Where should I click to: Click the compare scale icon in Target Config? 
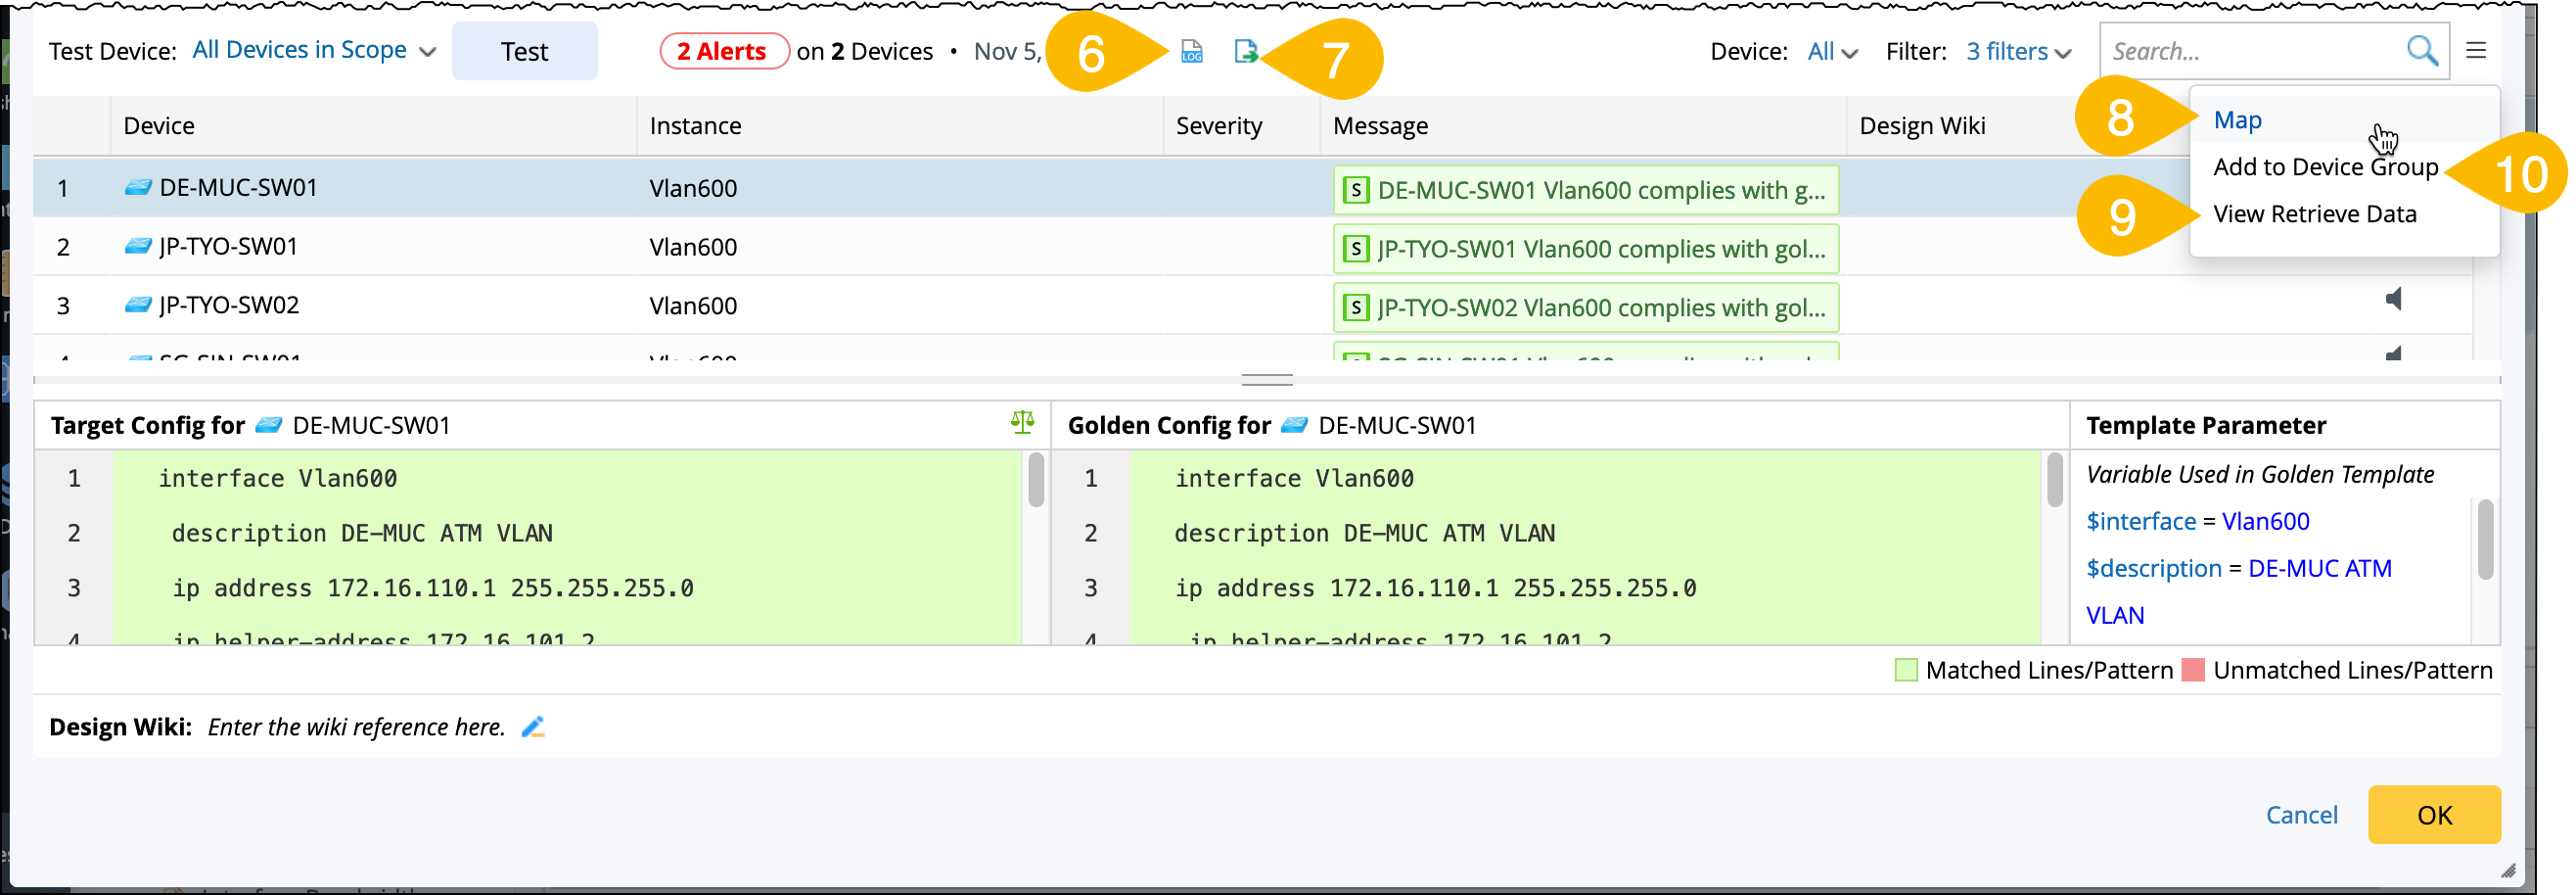(x=1022, y=423)
